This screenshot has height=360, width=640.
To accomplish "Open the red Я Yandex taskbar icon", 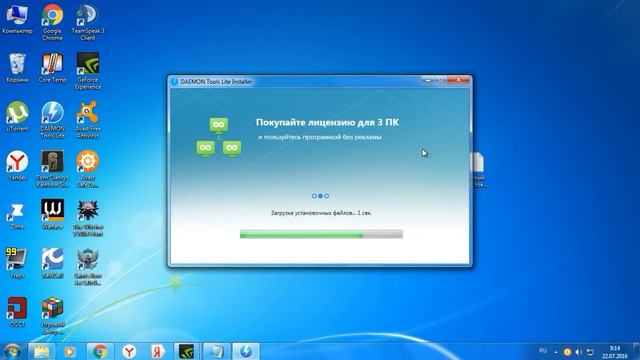I will tap(158, 351).
